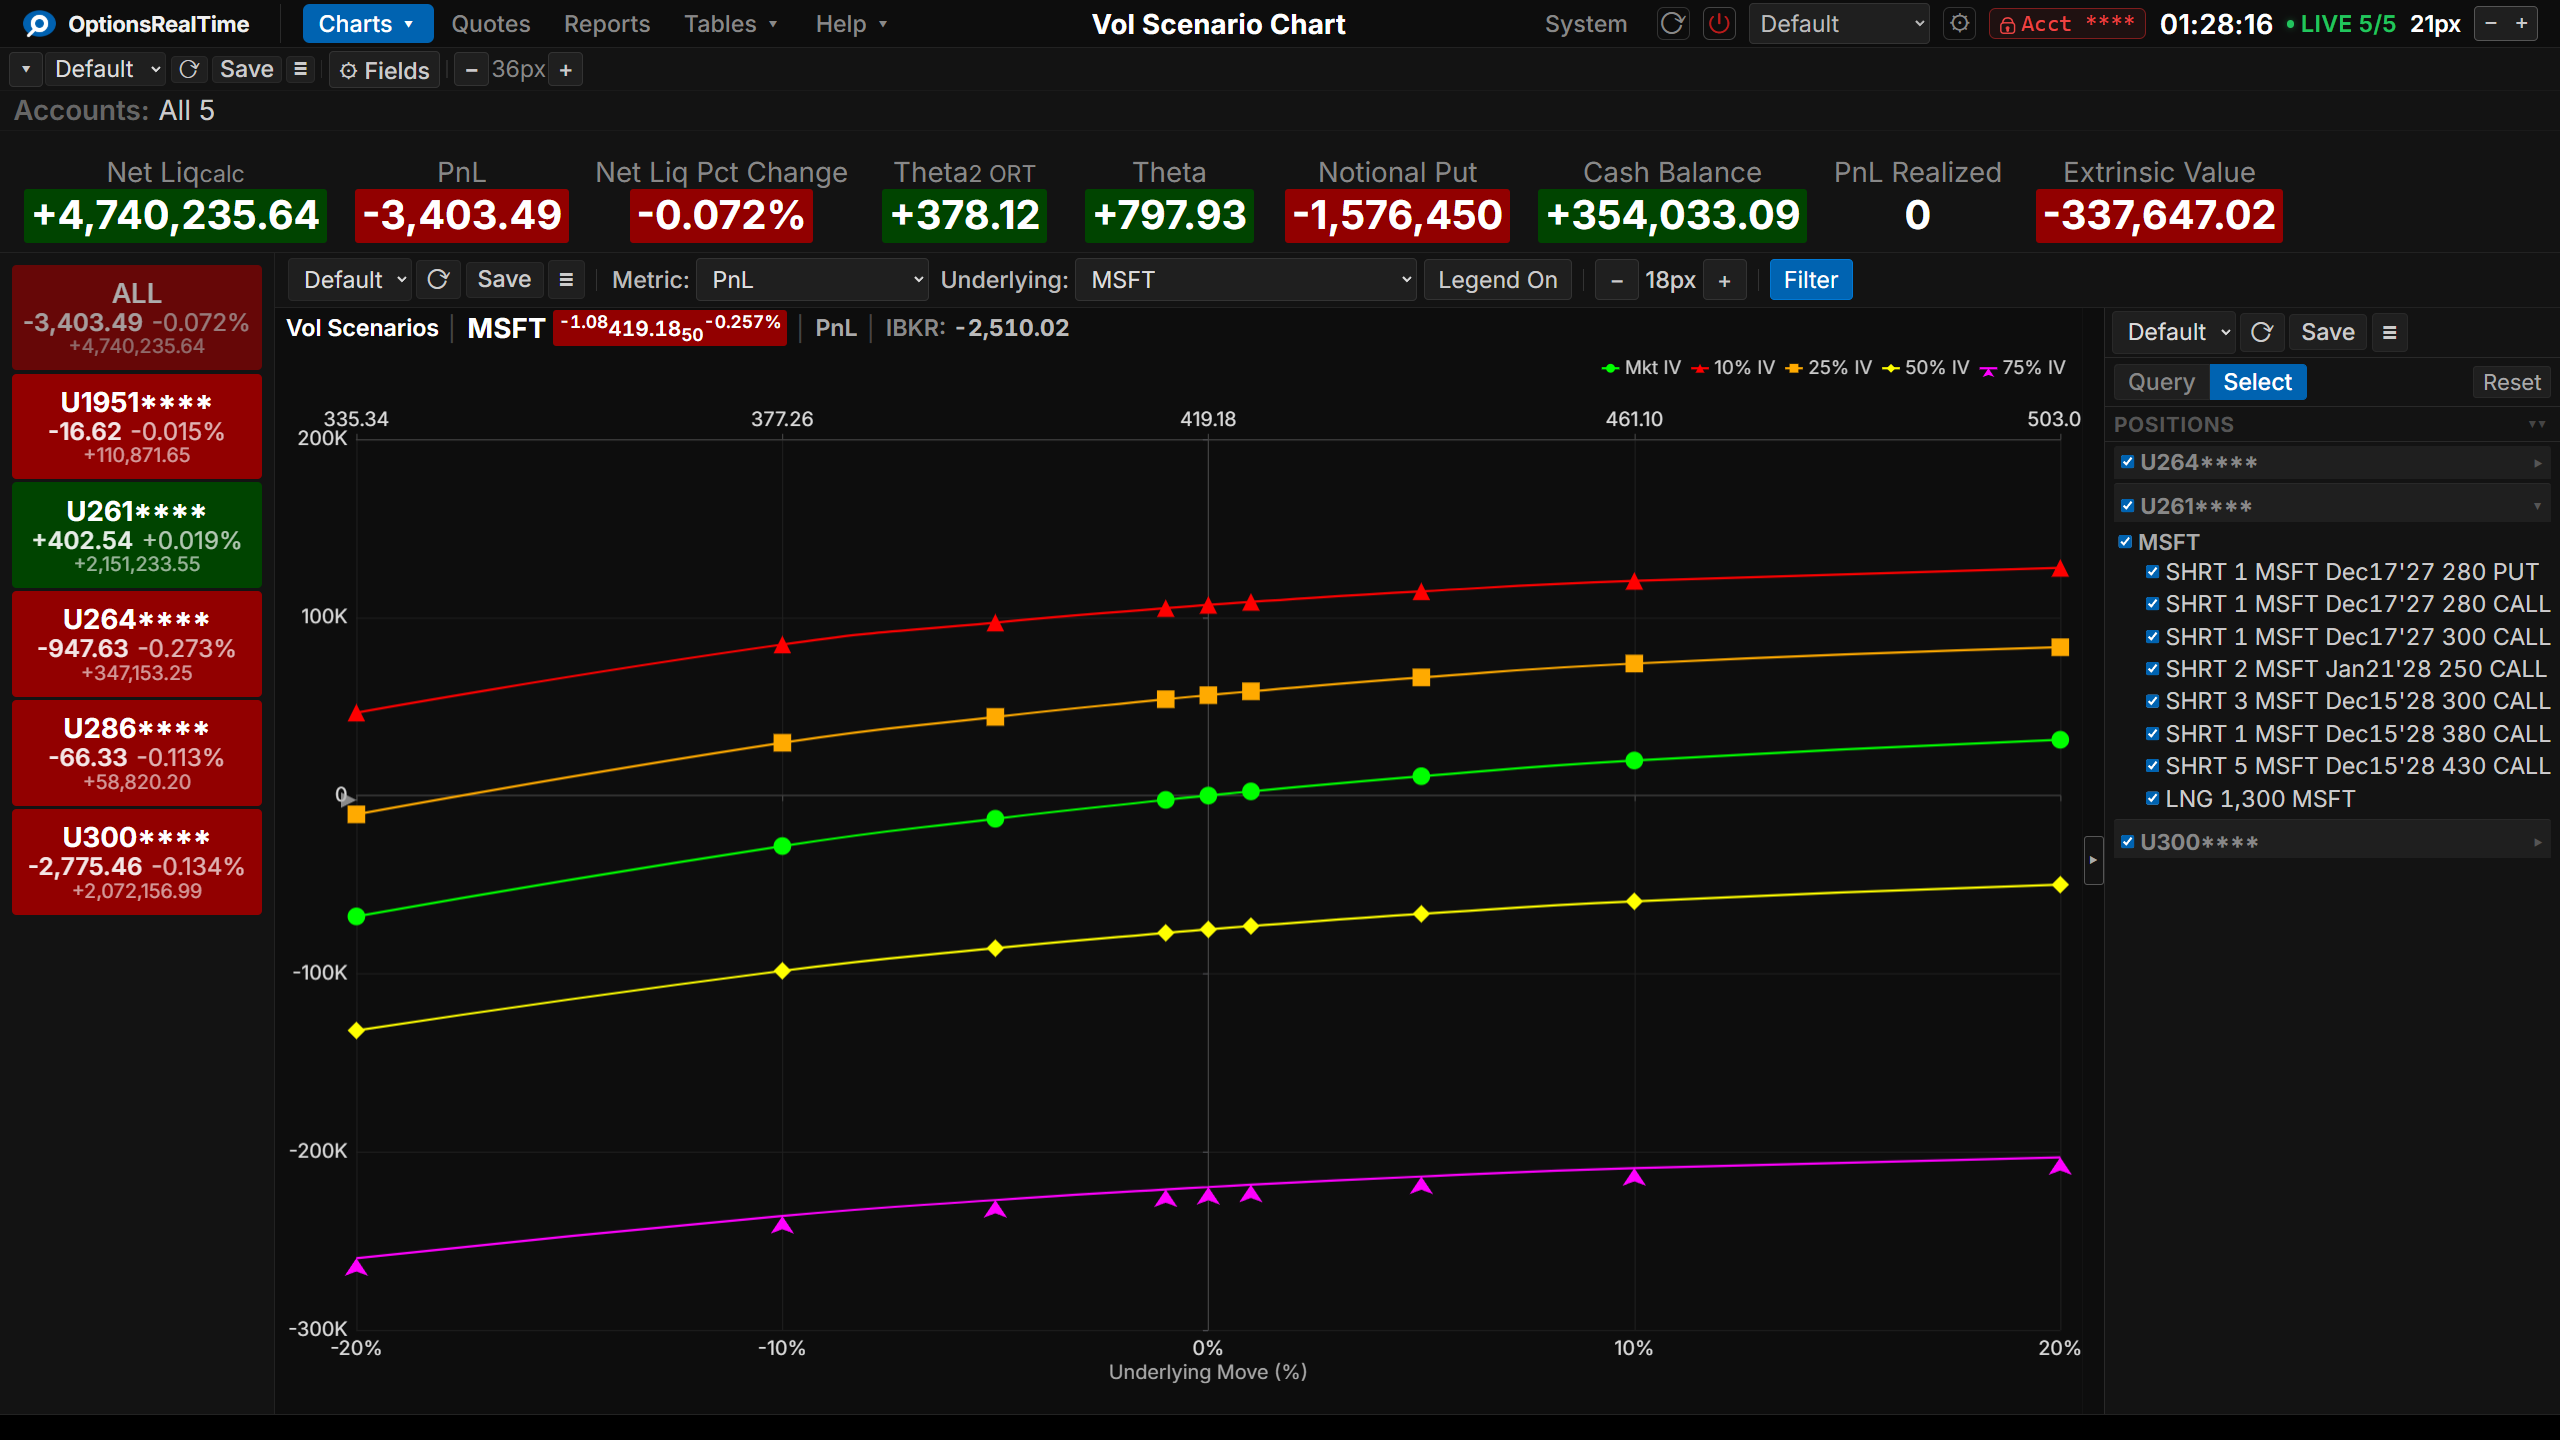2560x1440 pixels.
Task: Increase global font size with plus in top bar
Action: tap(2522, 24)
